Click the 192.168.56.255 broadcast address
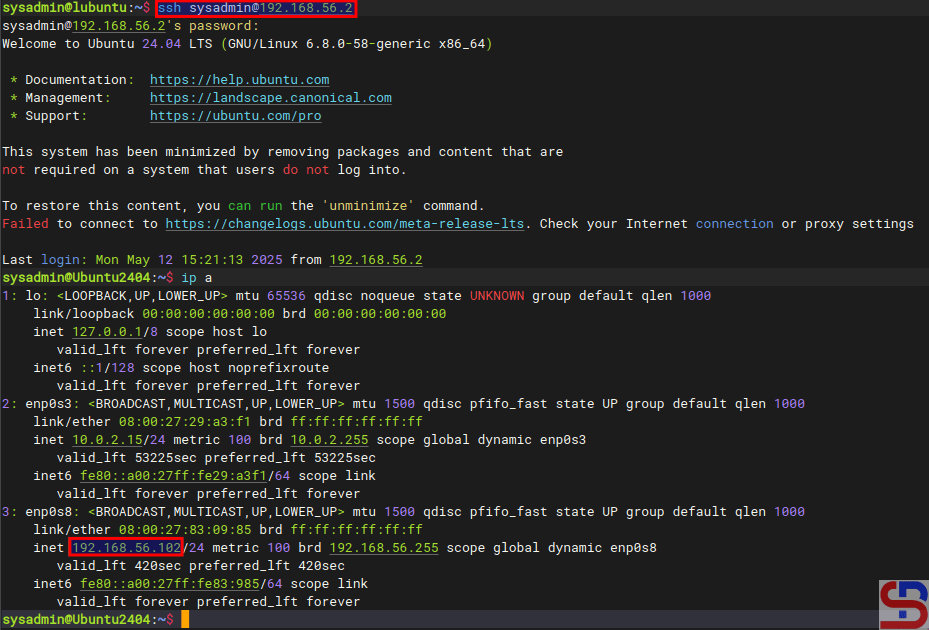Screen dimensions: 929x630 tap(383, 548)
